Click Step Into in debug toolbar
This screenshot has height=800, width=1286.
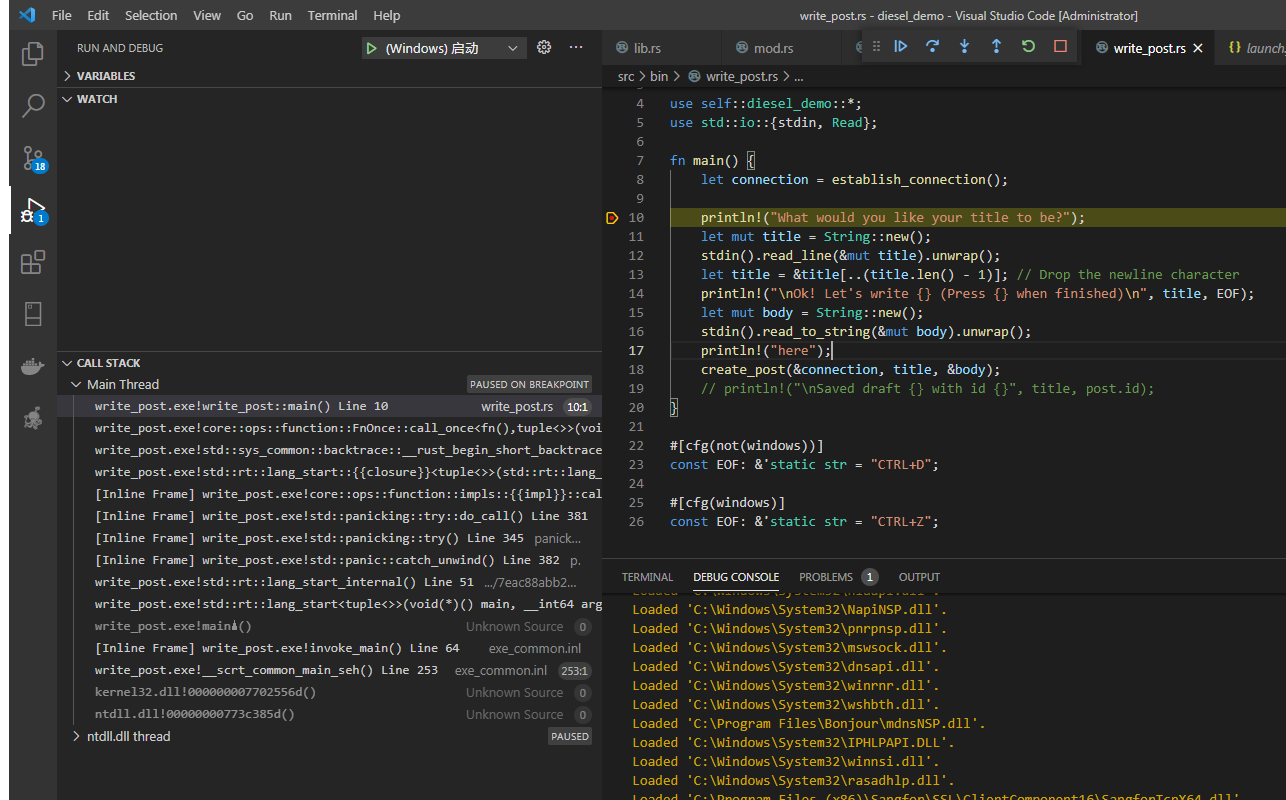click(964, 46)
